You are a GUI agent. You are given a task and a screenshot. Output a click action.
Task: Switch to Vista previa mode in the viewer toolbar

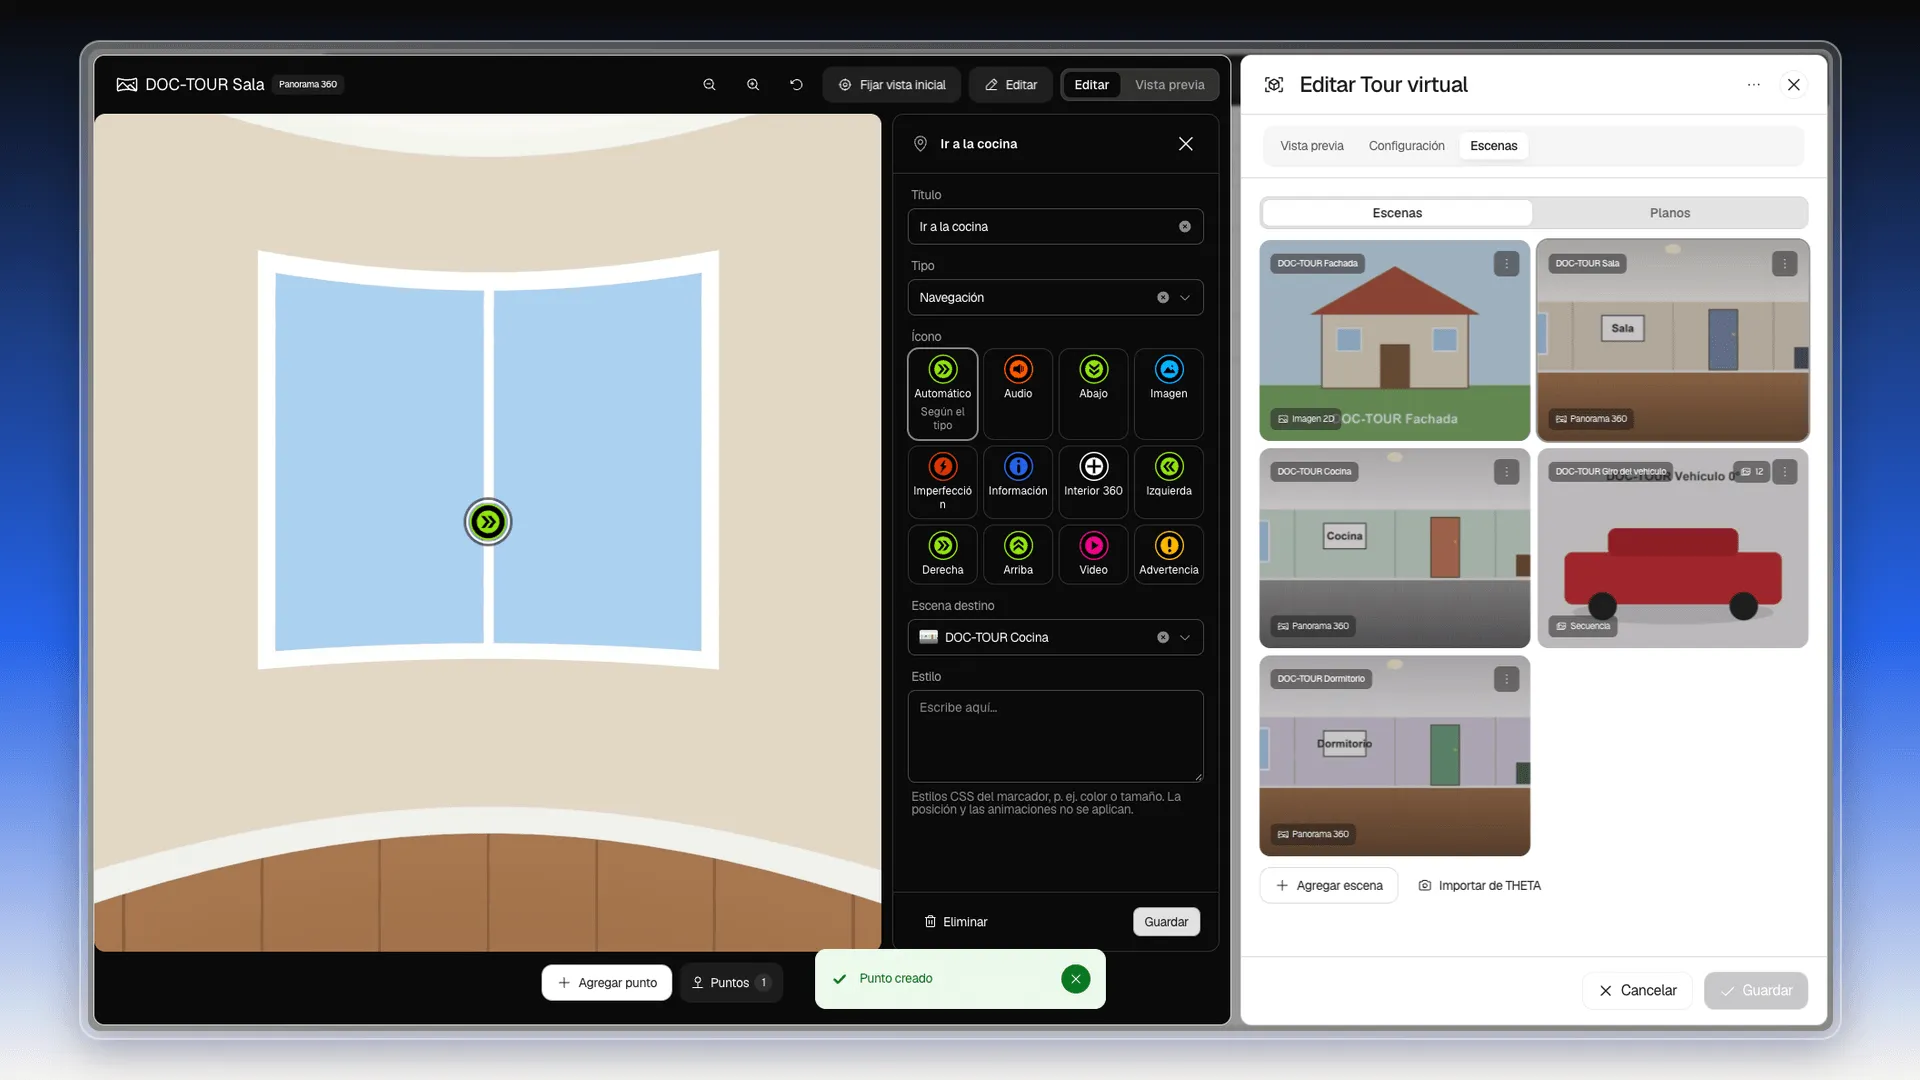click(1169, 85)
